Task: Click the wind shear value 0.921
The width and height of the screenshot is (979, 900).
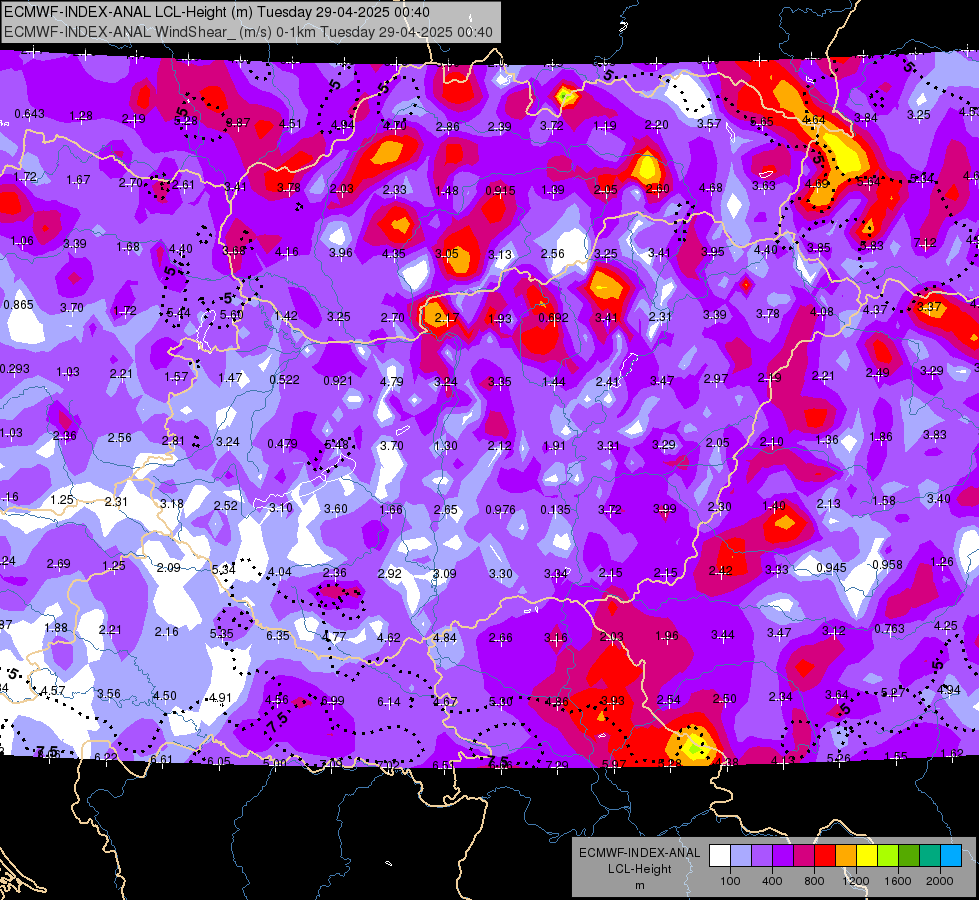Action: 338,380
